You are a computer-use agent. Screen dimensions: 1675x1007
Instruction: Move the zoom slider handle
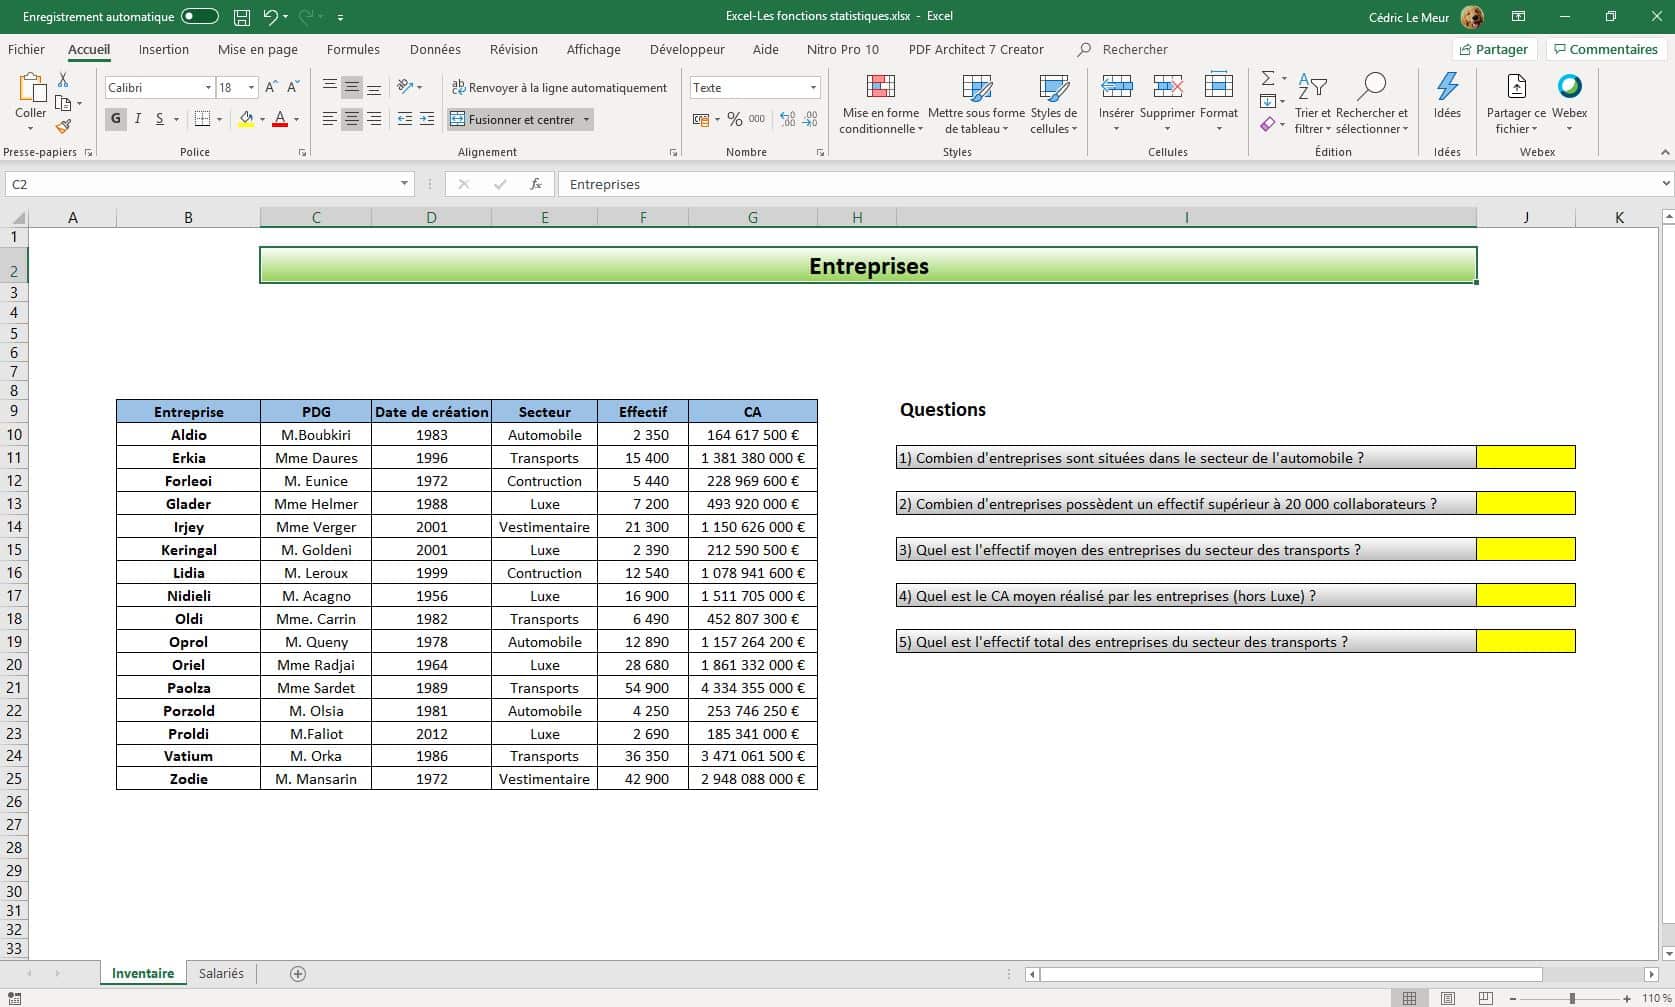click(x=1572, y=998)
